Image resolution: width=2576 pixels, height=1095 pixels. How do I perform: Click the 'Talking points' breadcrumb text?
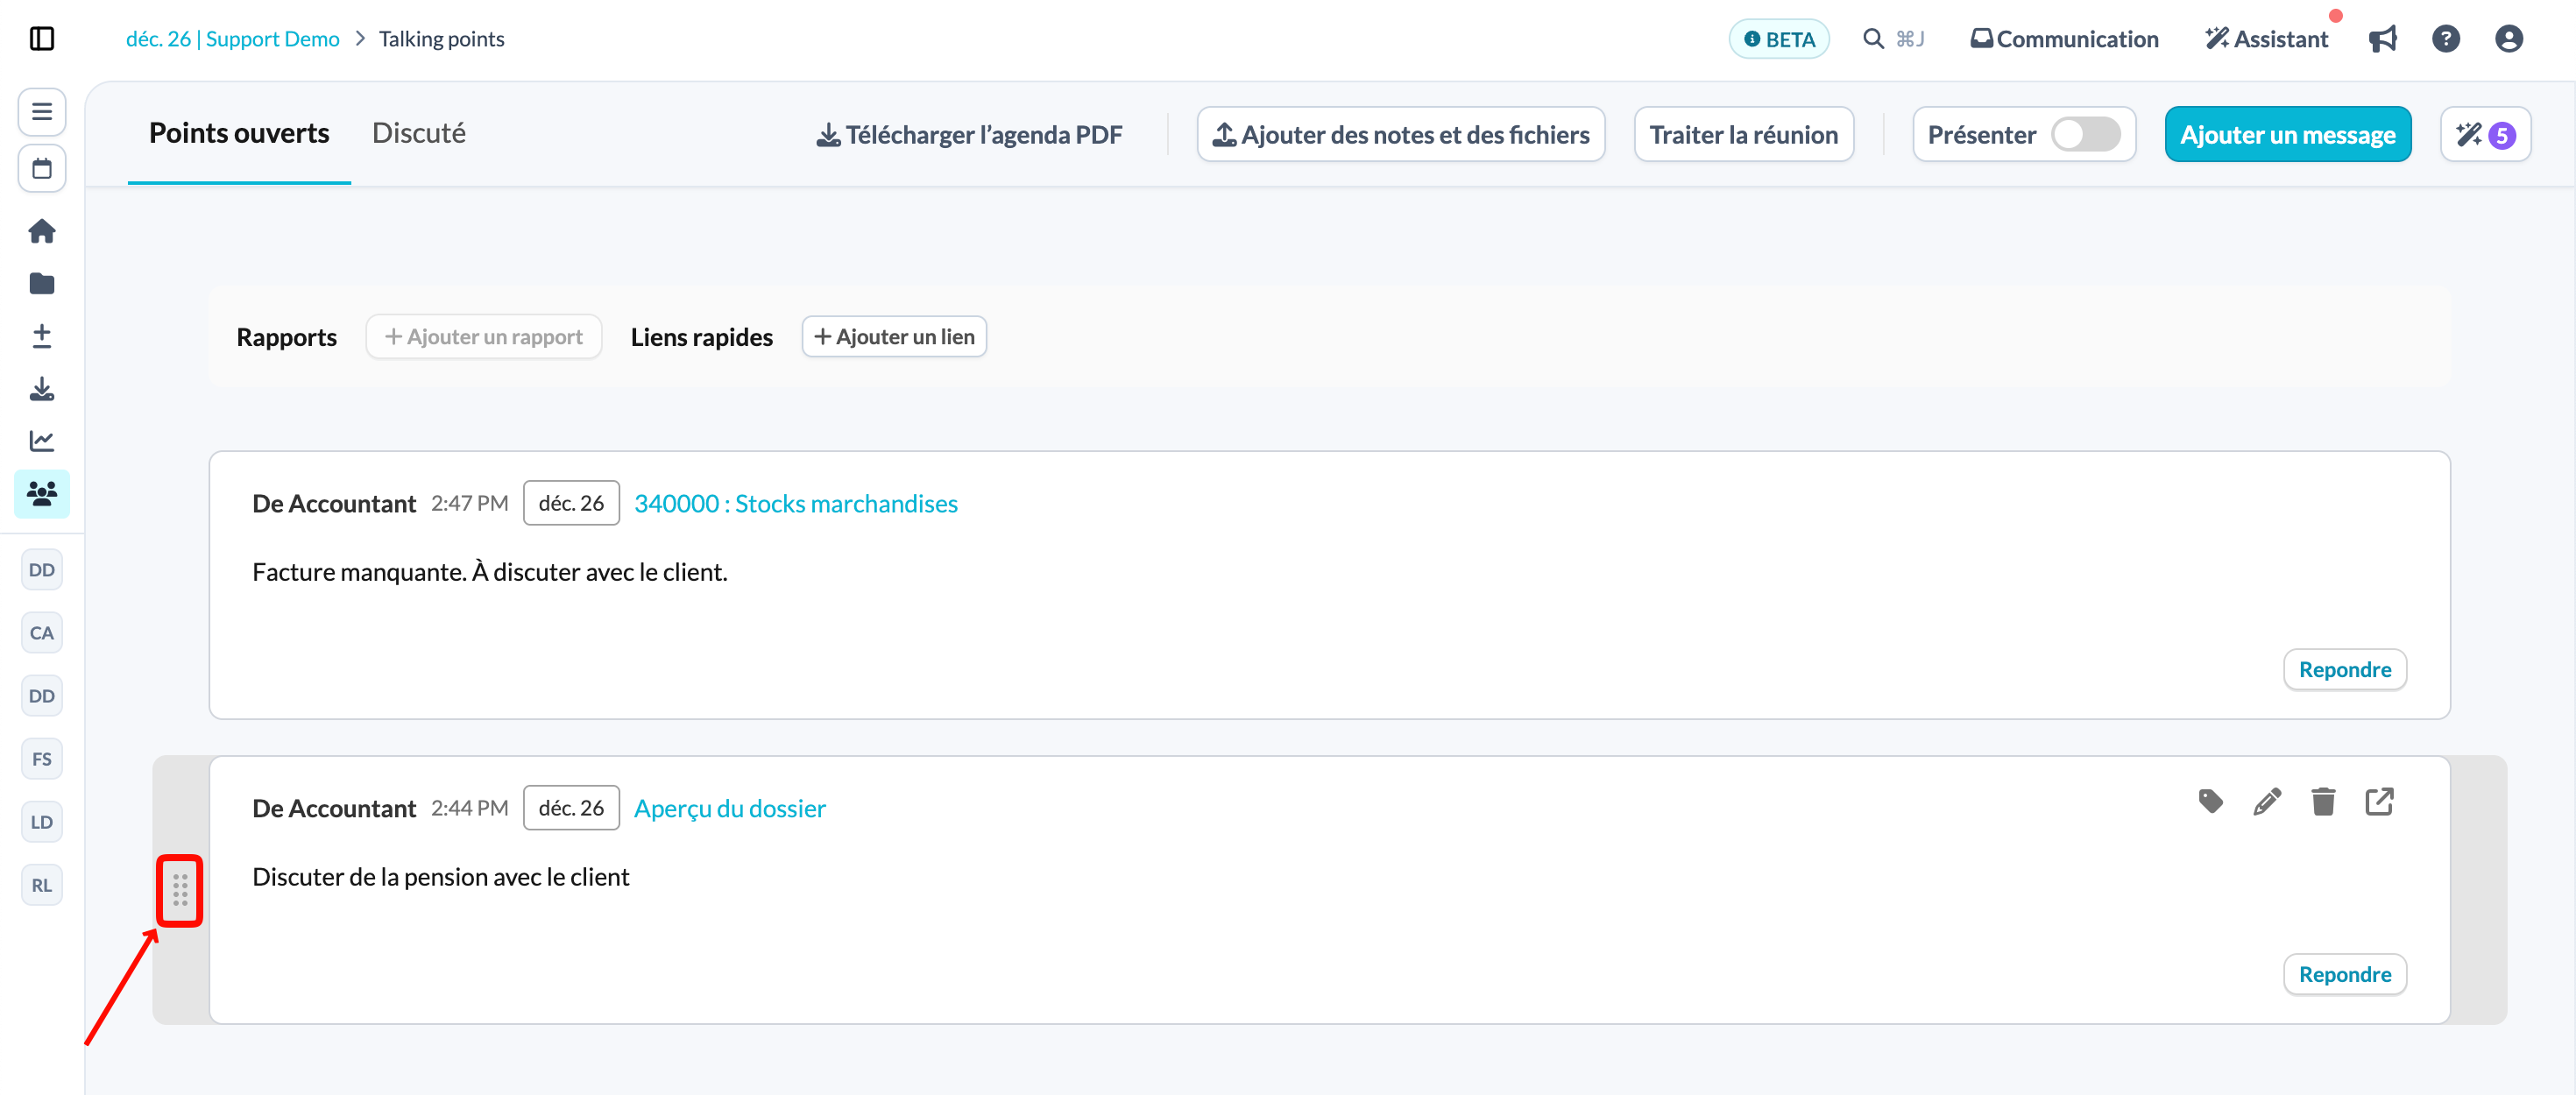pos(441,39)
